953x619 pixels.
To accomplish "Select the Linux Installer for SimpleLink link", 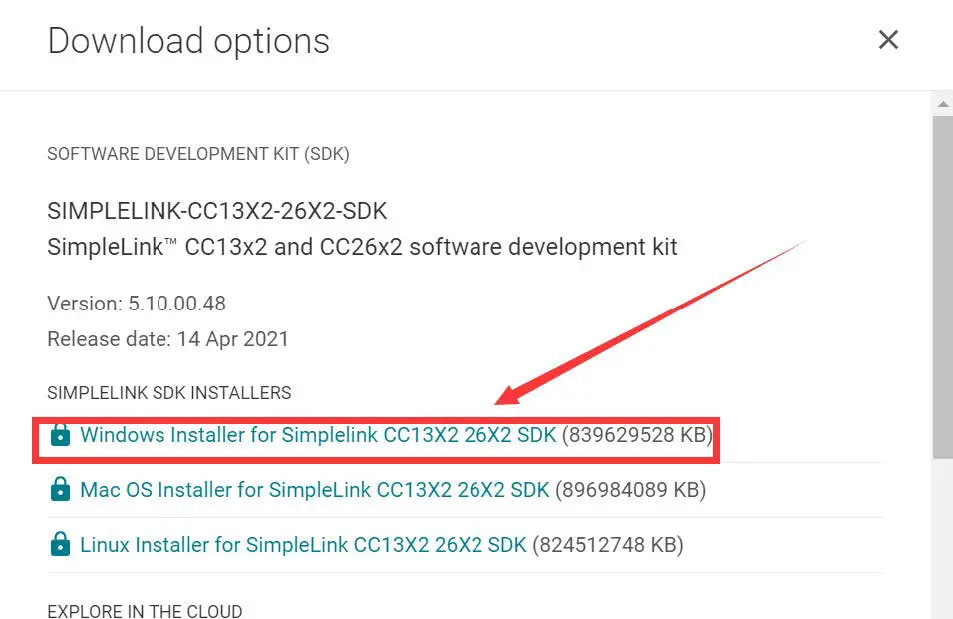I will tap(303, 545).
